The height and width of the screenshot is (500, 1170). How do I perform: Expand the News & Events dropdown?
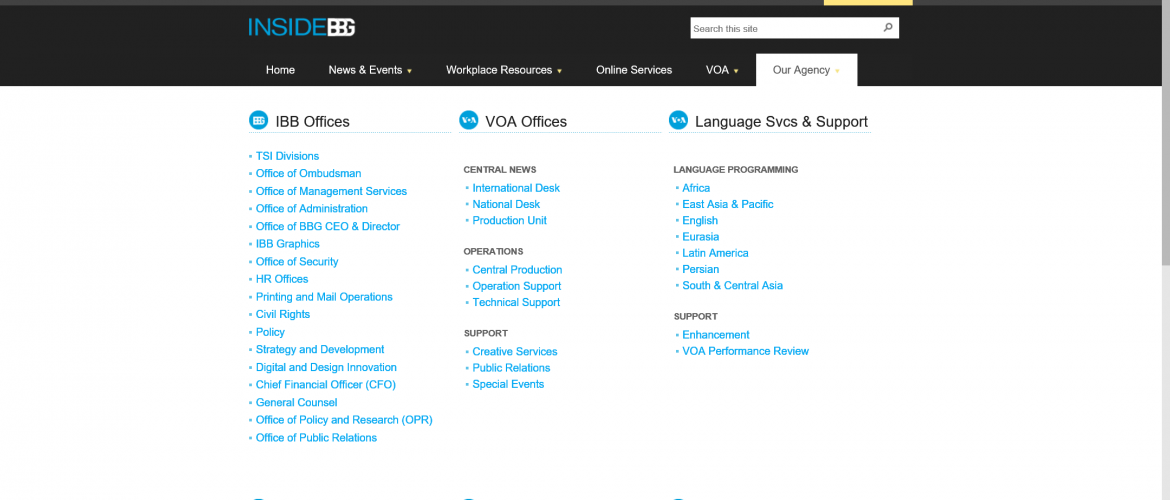[370, 69]
